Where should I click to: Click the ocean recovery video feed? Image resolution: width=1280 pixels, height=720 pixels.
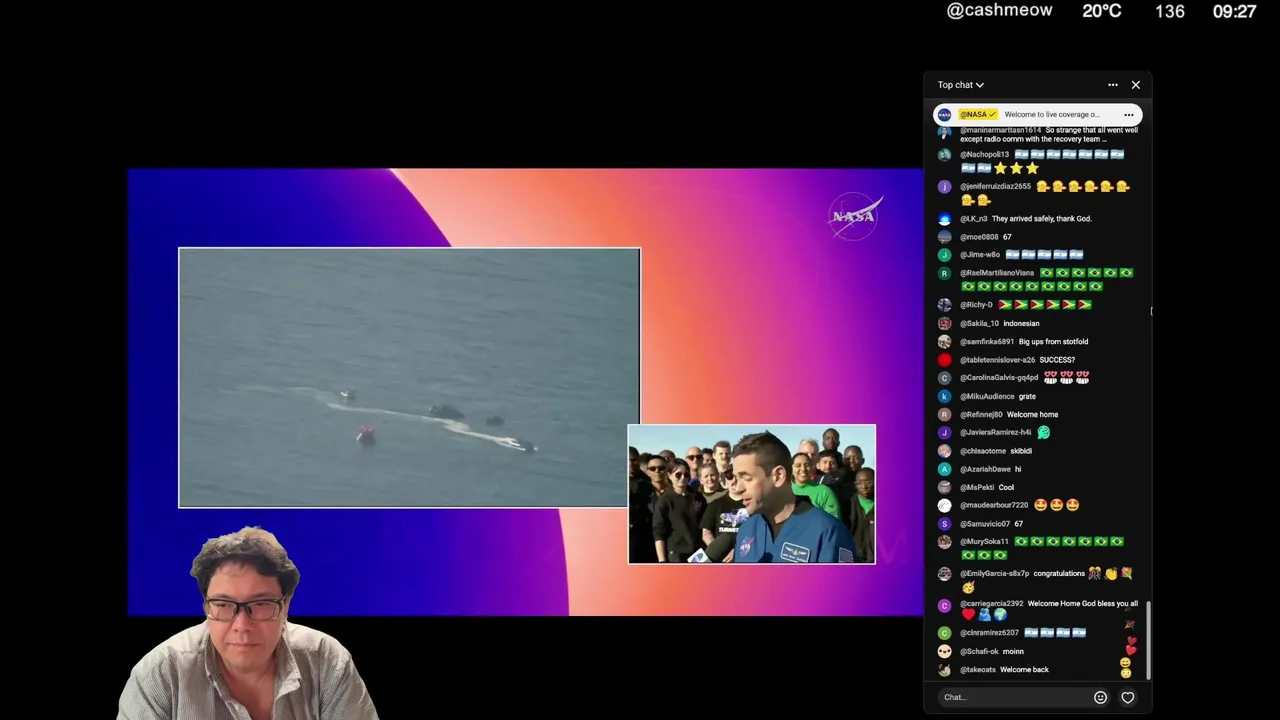[x=409, y=378]
